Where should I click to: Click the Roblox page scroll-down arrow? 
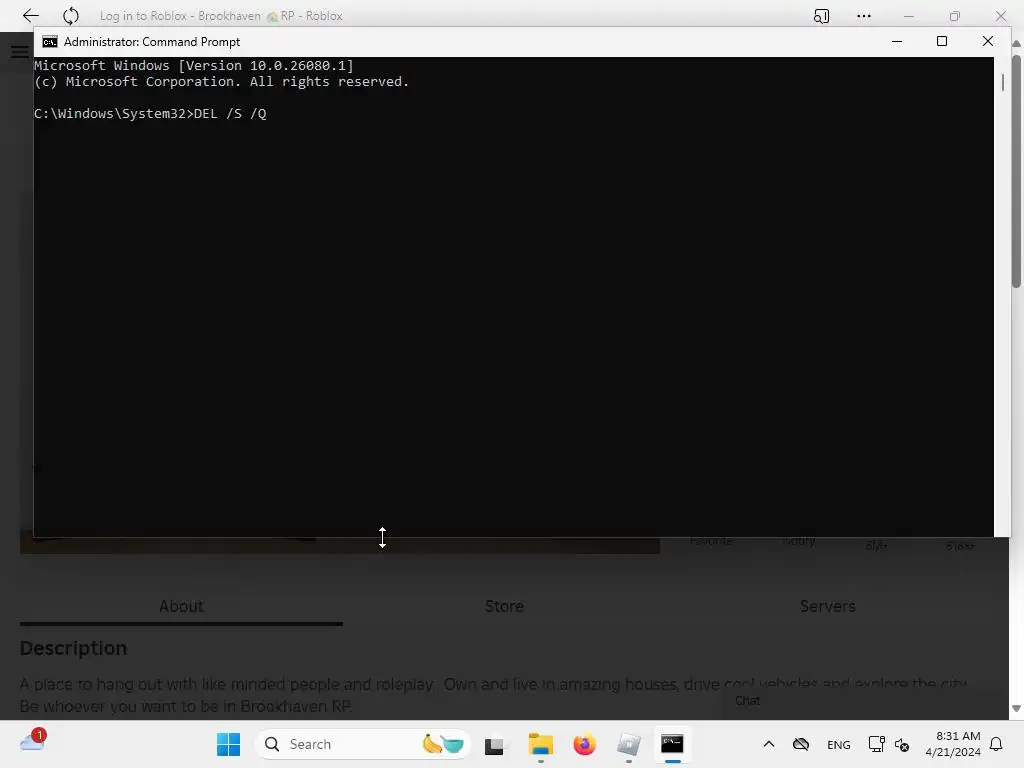click(x=1016, y=709)
